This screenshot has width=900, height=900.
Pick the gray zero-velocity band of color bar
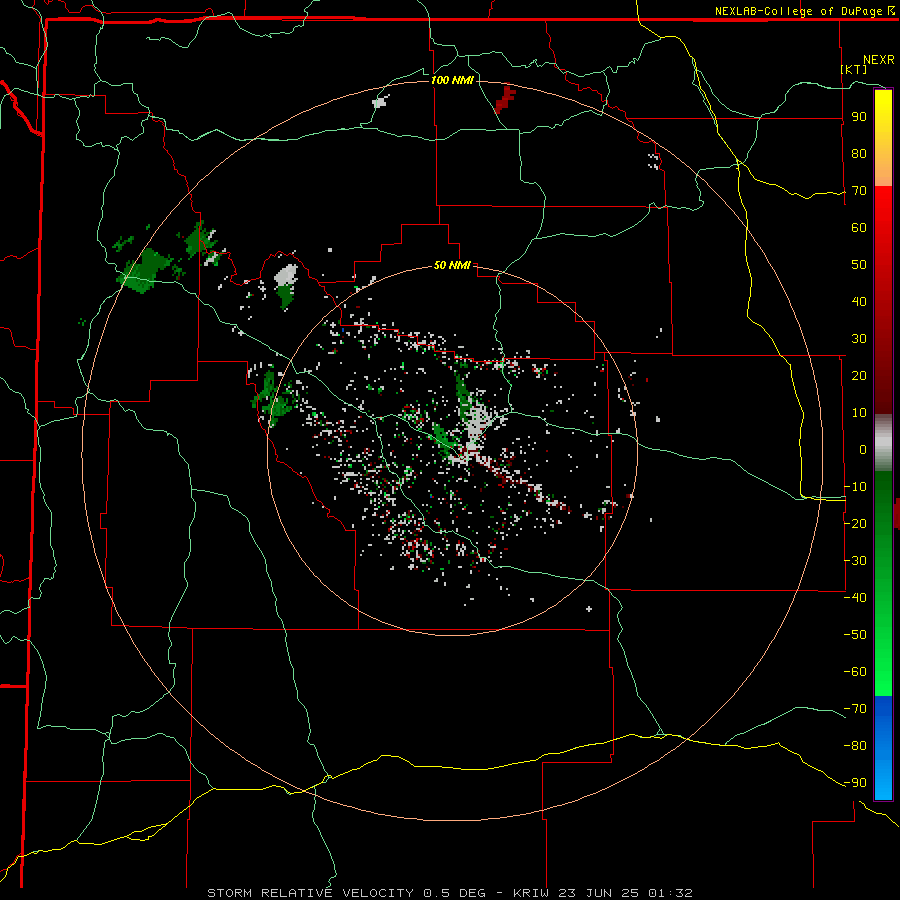[883, 443]
